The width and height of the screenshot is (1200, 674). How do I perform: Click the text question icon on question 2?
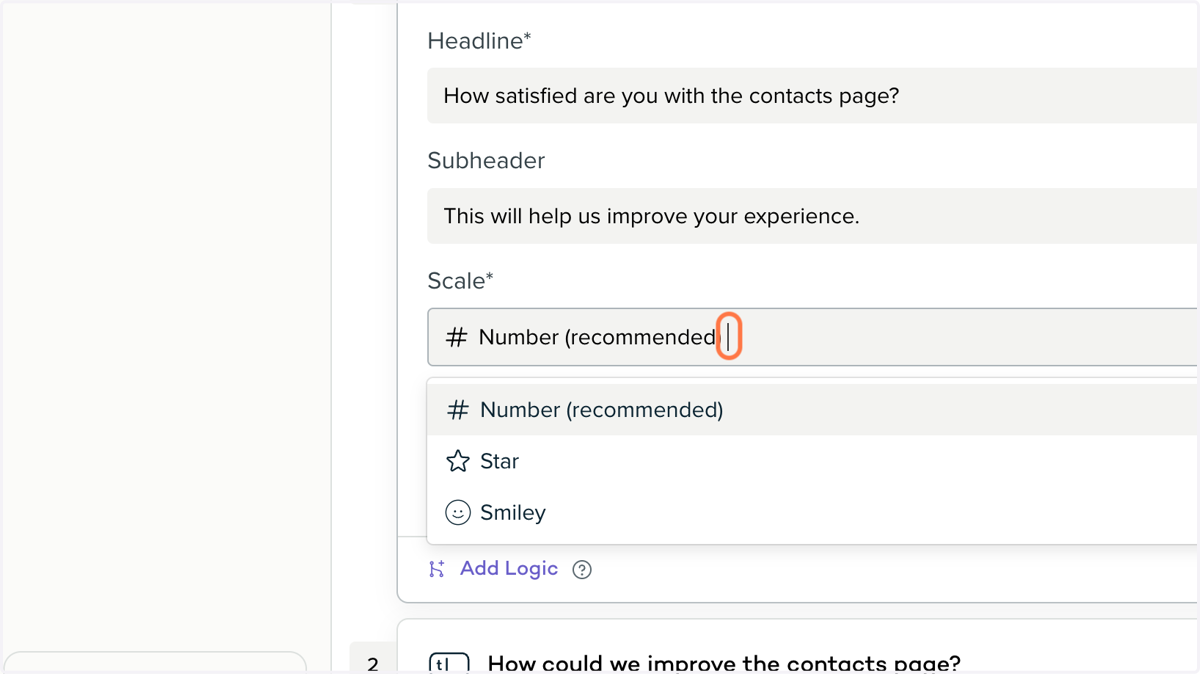point(449,663)
